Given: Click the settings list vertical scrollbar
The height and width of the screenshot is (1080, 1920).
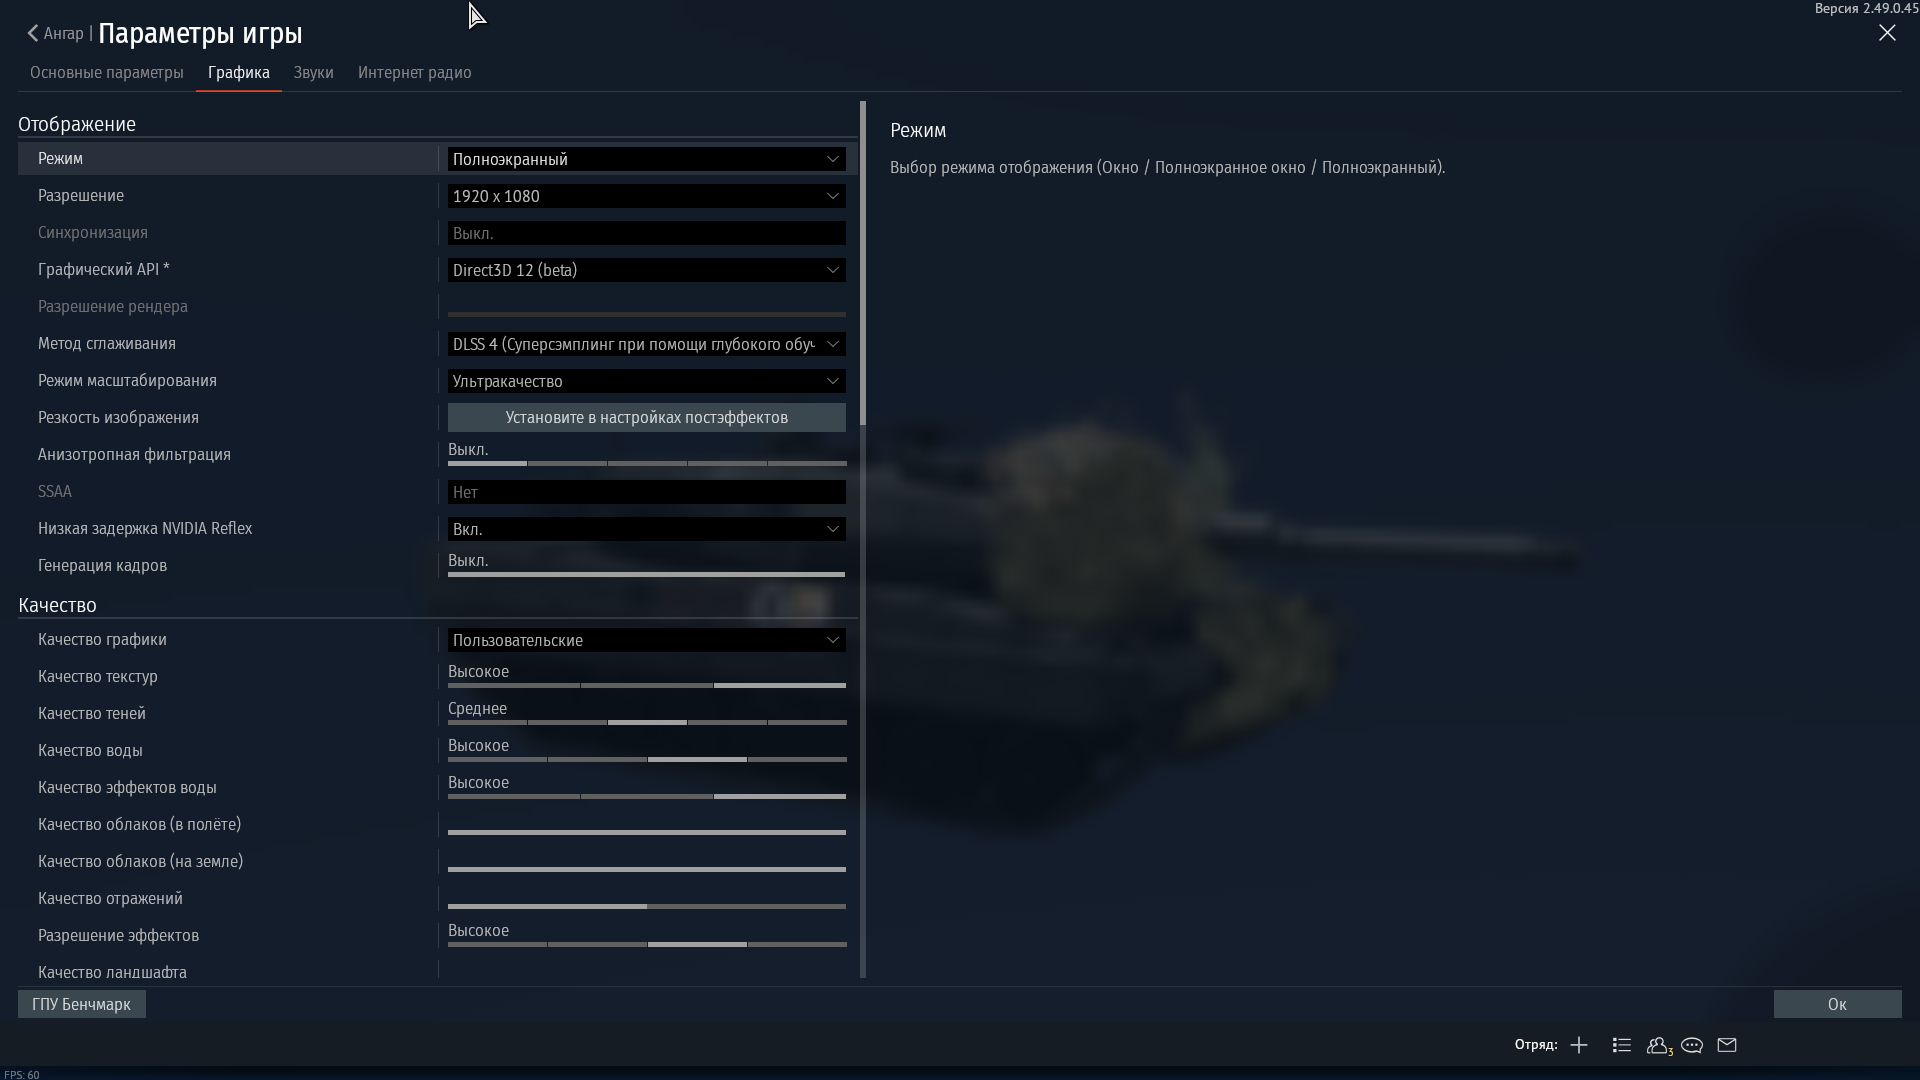Looking at the screenshot, I should [x=863, y=262].
